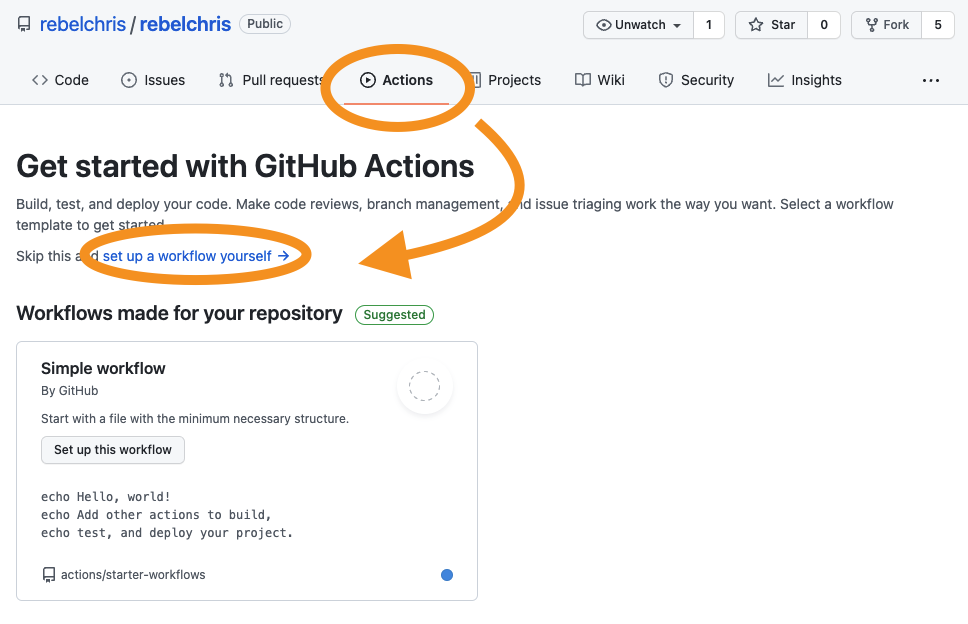The width and height of the screenshot is (968, 624).
Task: Open actions/starter-workflows repository link
Action: [133, 575]
